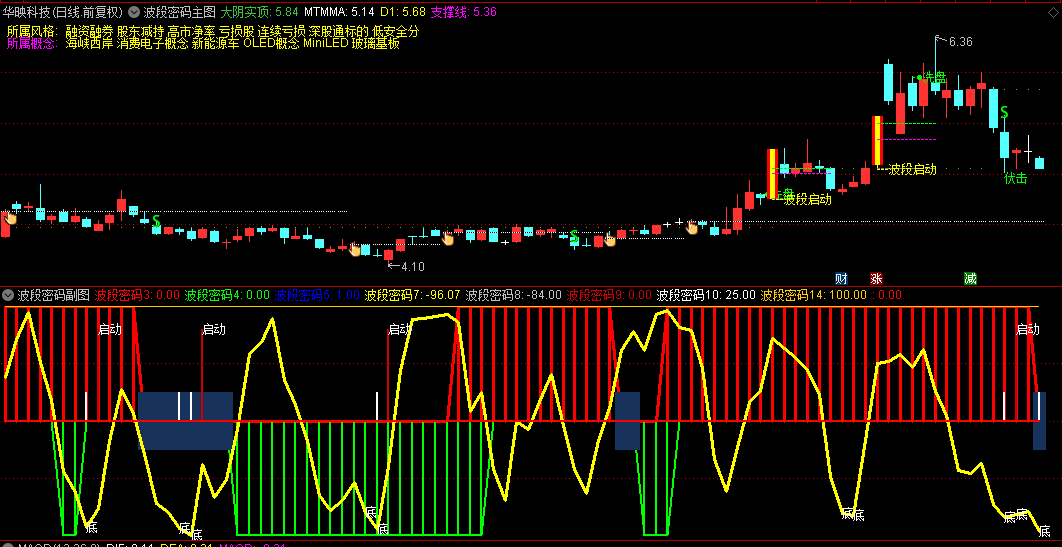
Task: Open the main chart indicator dropdown arrow
Action: coord(134,12)
